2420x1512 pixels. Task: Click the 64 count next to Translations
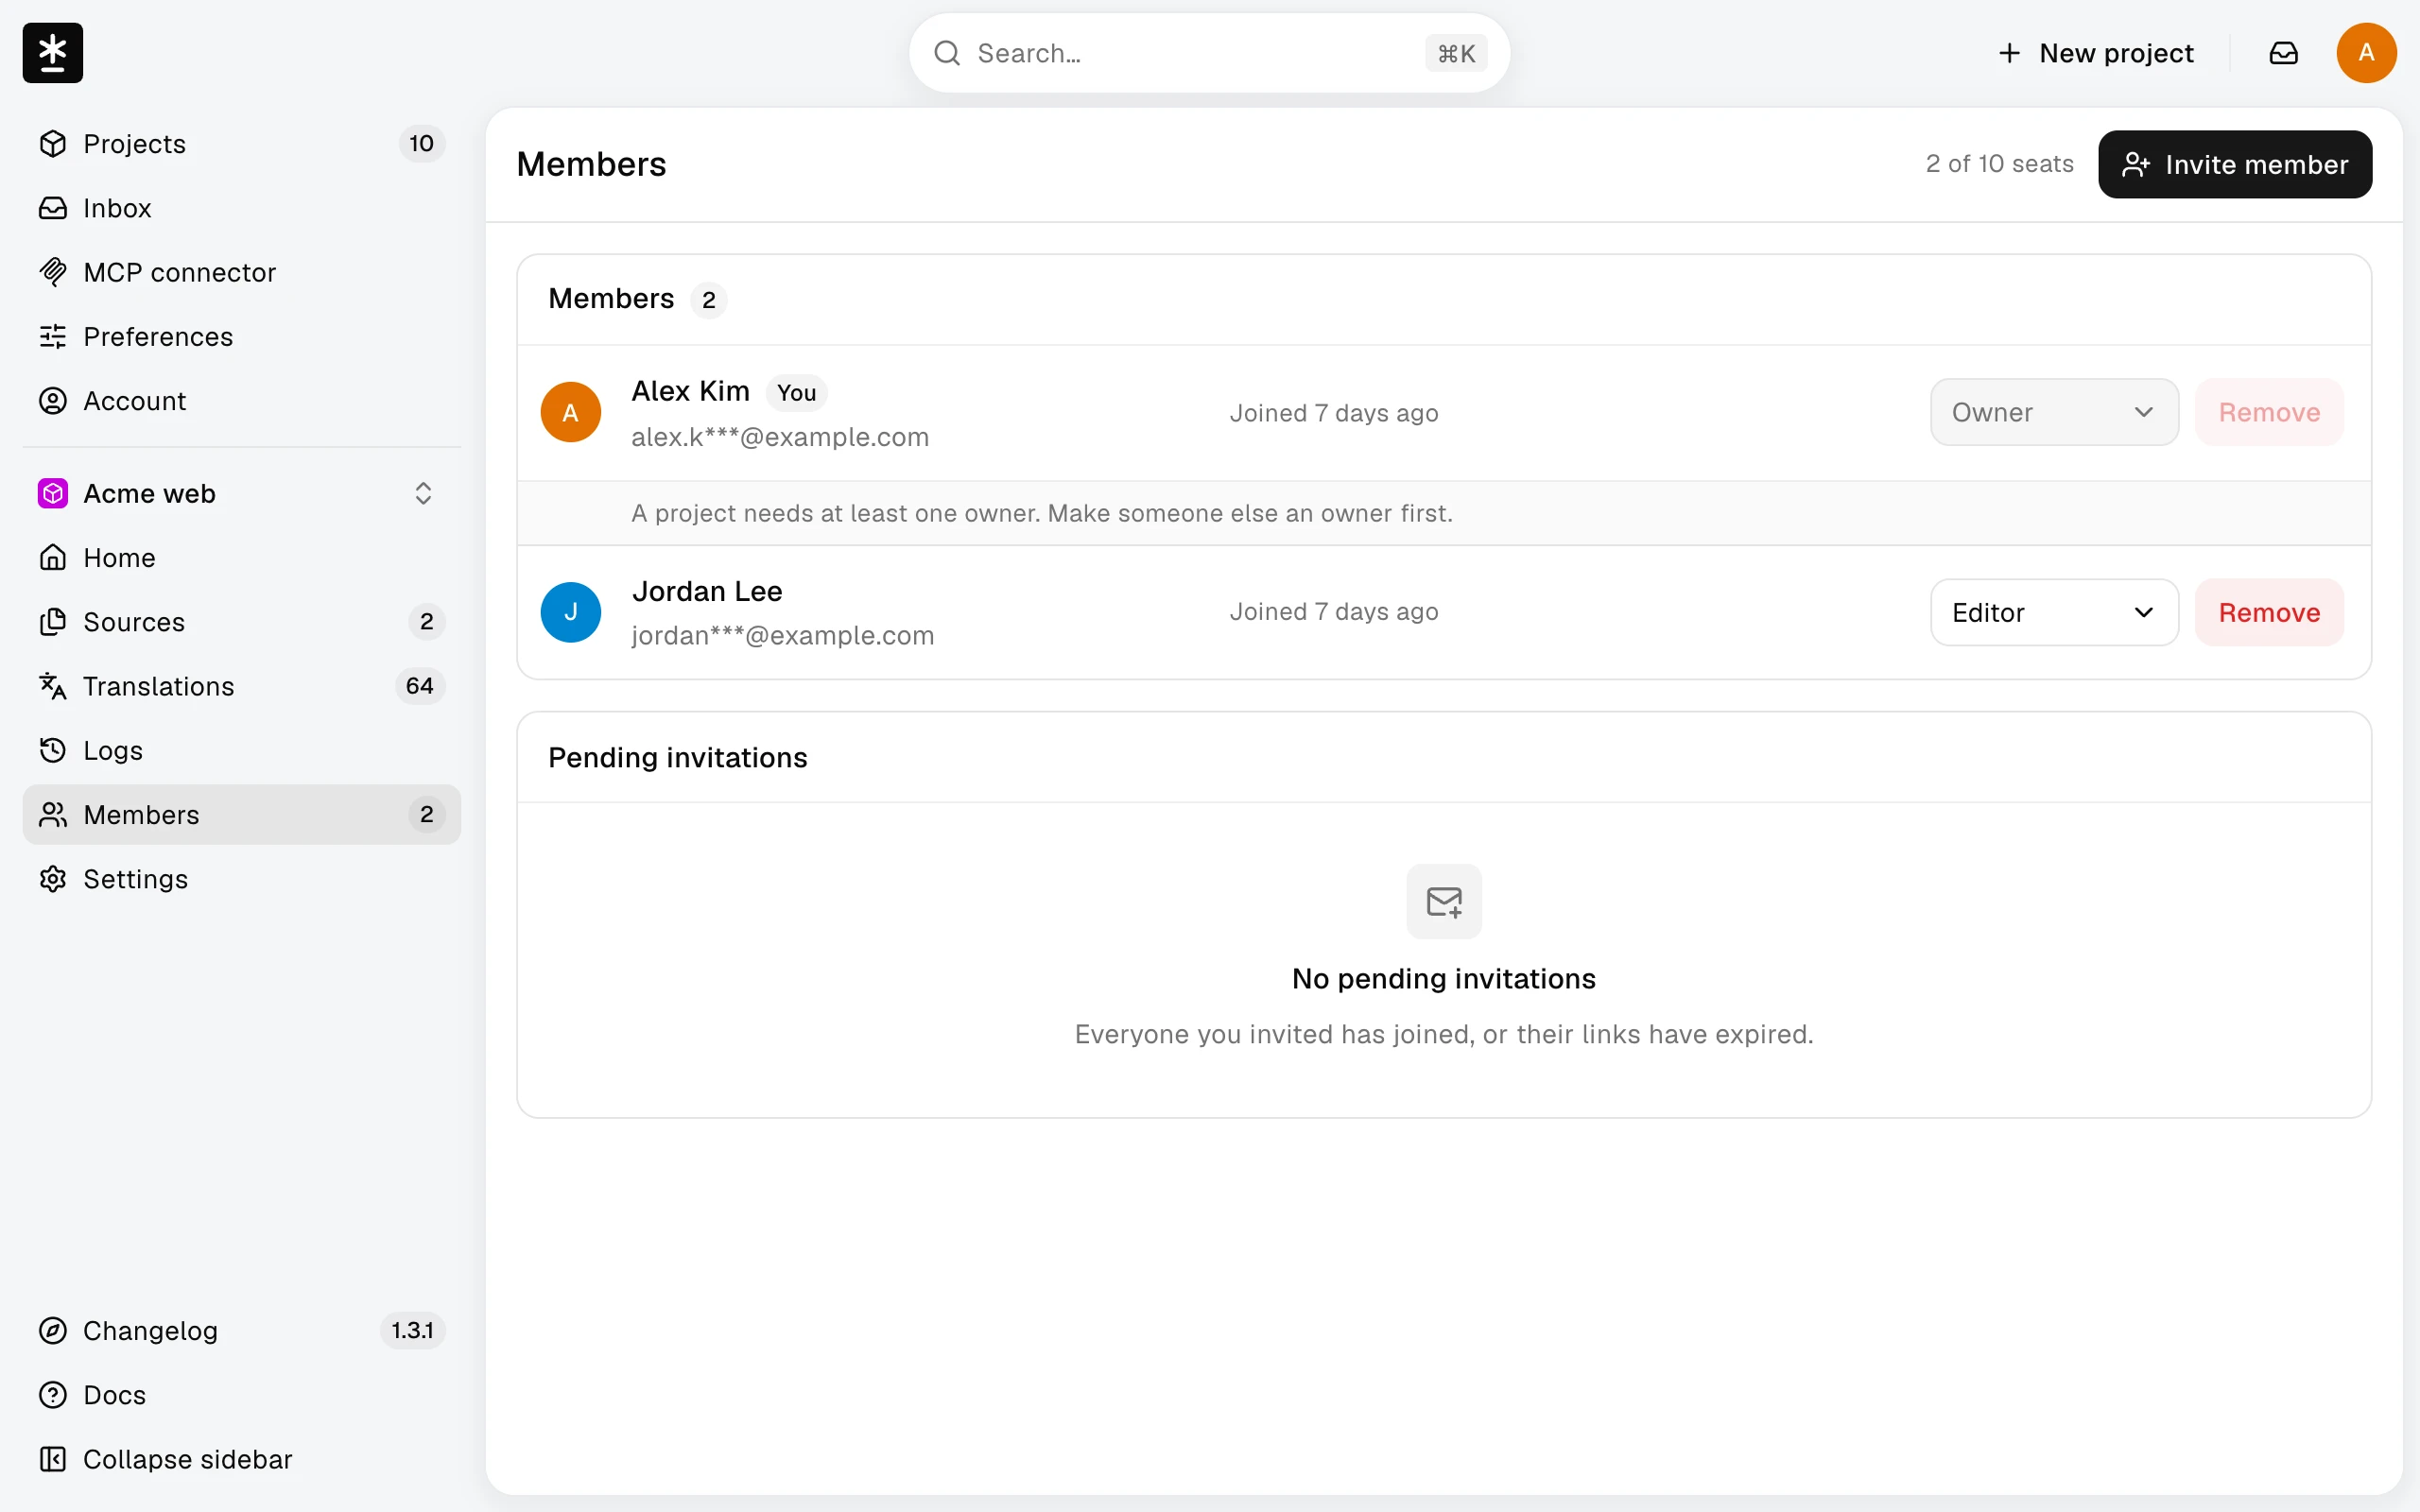419,686
